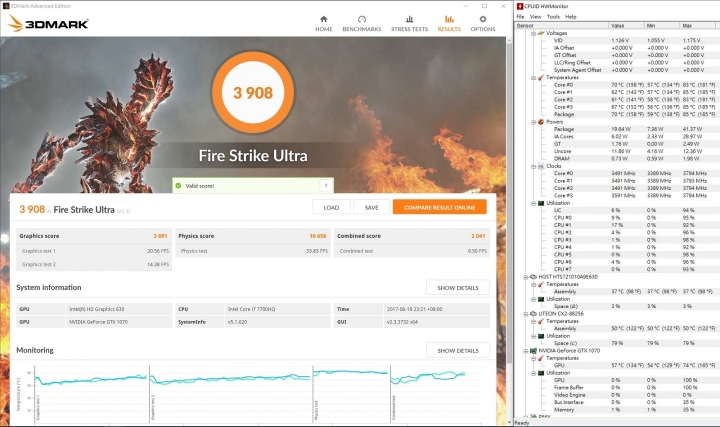Image resolution: width=720 pixels, height=427 pixels.
Task: Click the Load button
Action: pyautogui.click(x=331, y=208)
